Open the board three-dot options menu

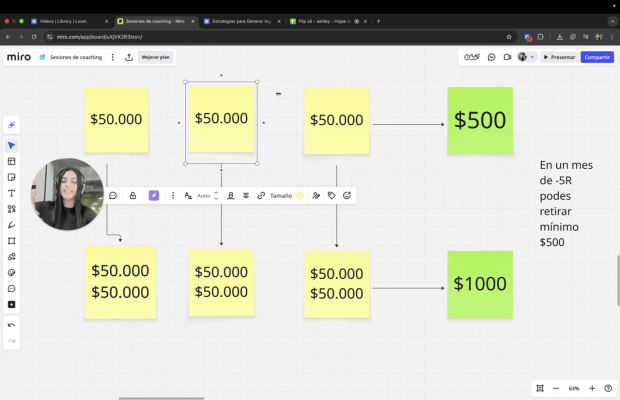pyautogui.click(x=112, y=57)
